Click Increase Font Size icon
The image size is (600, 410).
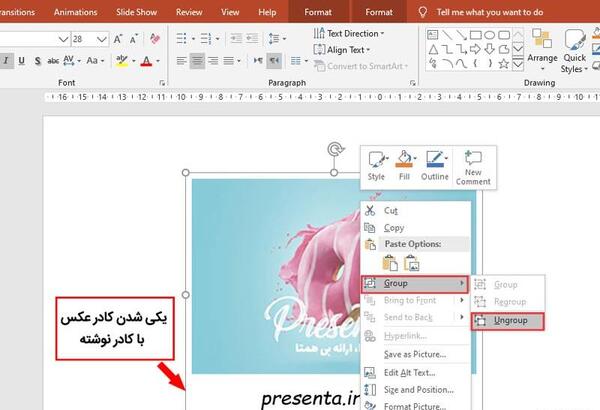[x=117, y=39]
